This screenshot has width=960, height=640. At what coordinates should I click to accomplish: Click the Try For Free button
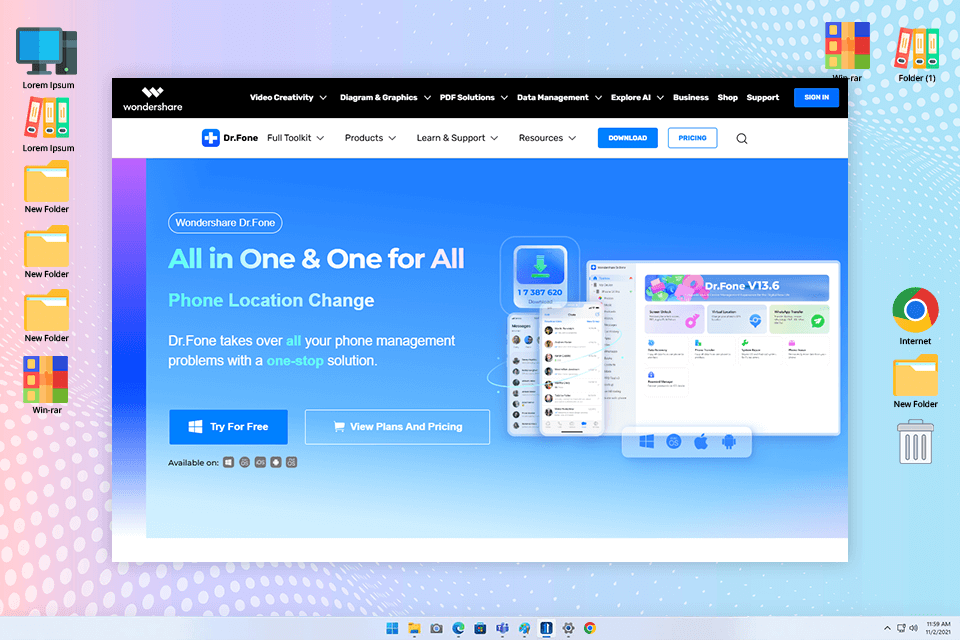[x=228, y=427]
